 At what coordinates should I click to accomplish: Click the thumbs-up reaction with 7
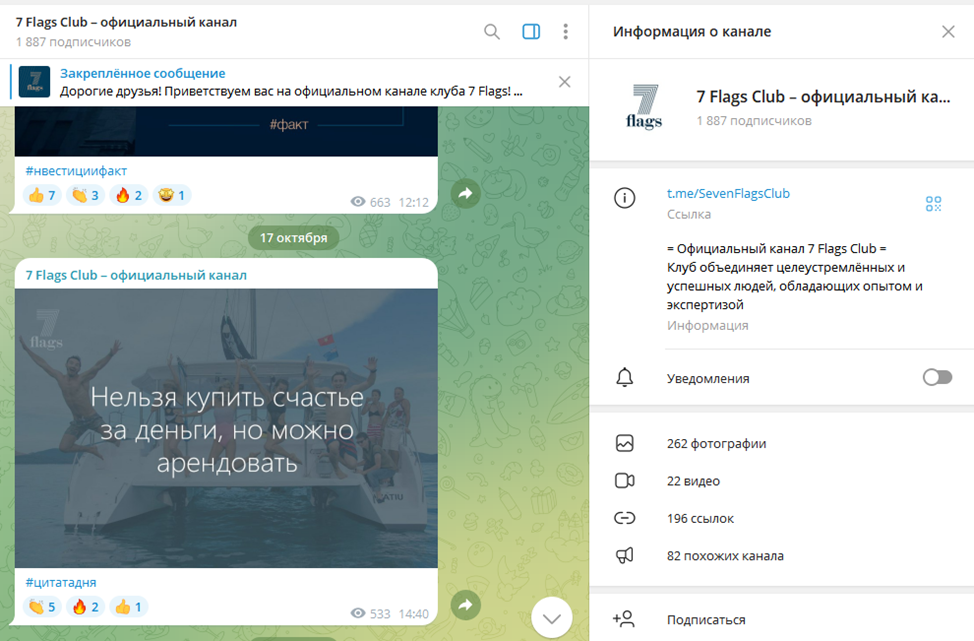pyautogui.click(x=42, y=196)
